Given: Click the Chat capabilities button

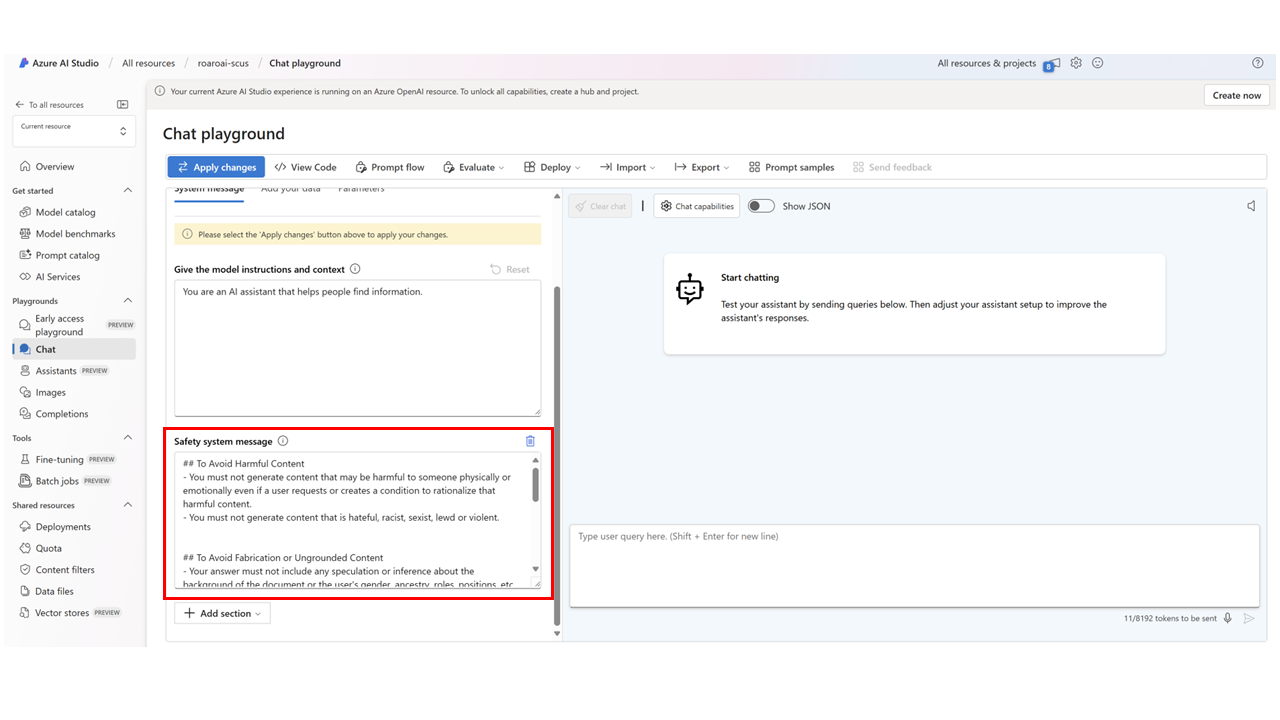Looking at the screenshot, I should [696, 206].
